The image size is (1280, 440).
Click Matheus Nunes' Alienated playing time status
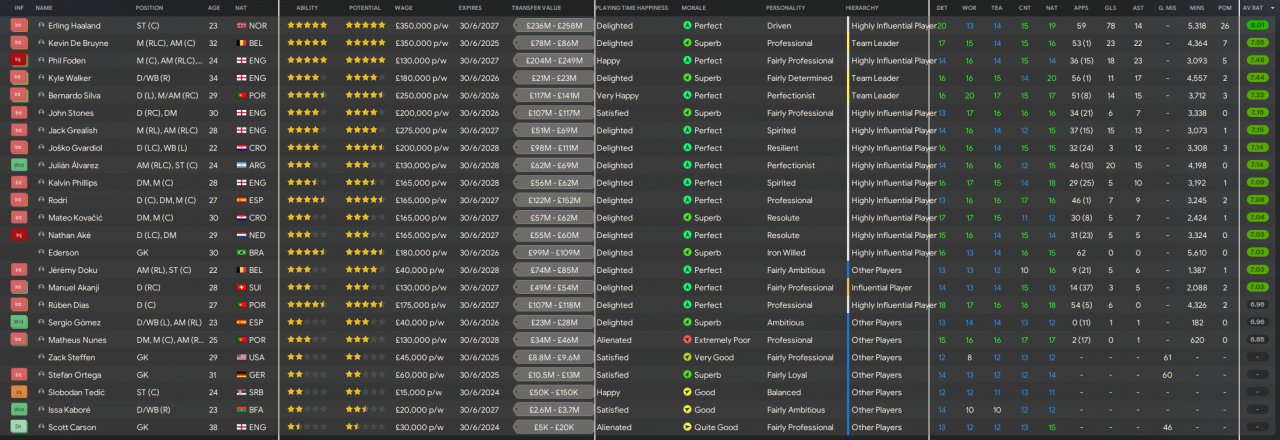[x=612, y=340]
